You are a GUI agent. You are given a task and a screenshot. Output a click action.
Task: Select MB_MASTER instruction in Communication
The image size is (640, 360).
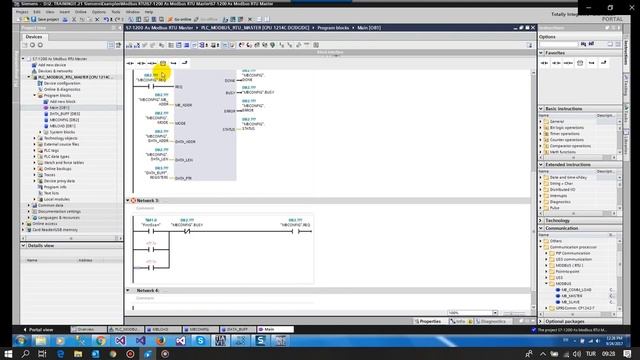(572, 296)
